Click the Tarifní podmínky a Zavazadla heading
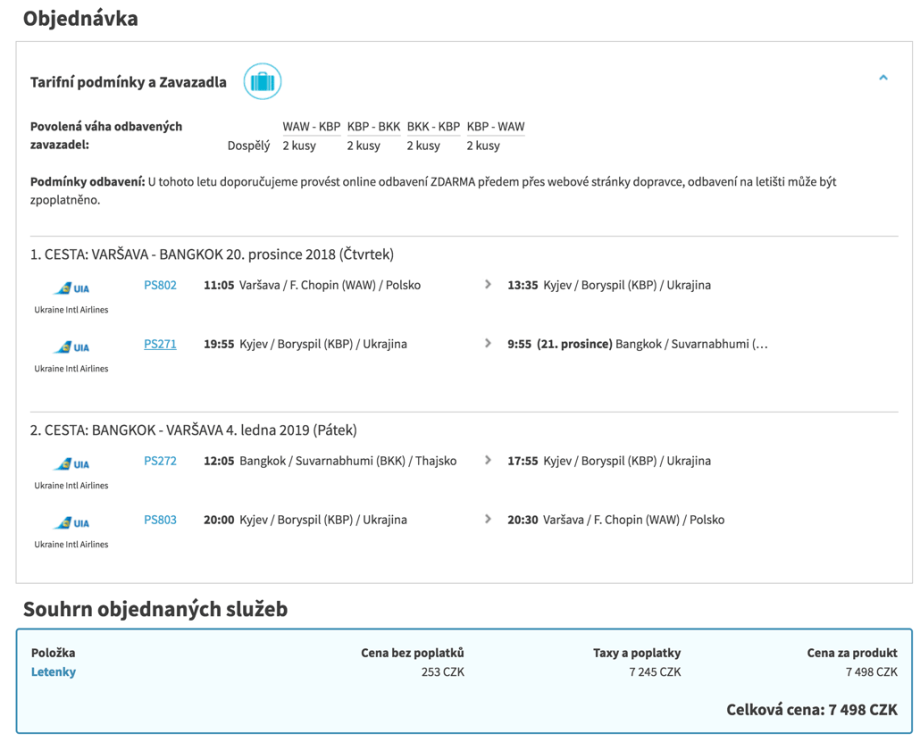This screenshot has height=742, width=920. pyautogui.click(x=128, y=82)
